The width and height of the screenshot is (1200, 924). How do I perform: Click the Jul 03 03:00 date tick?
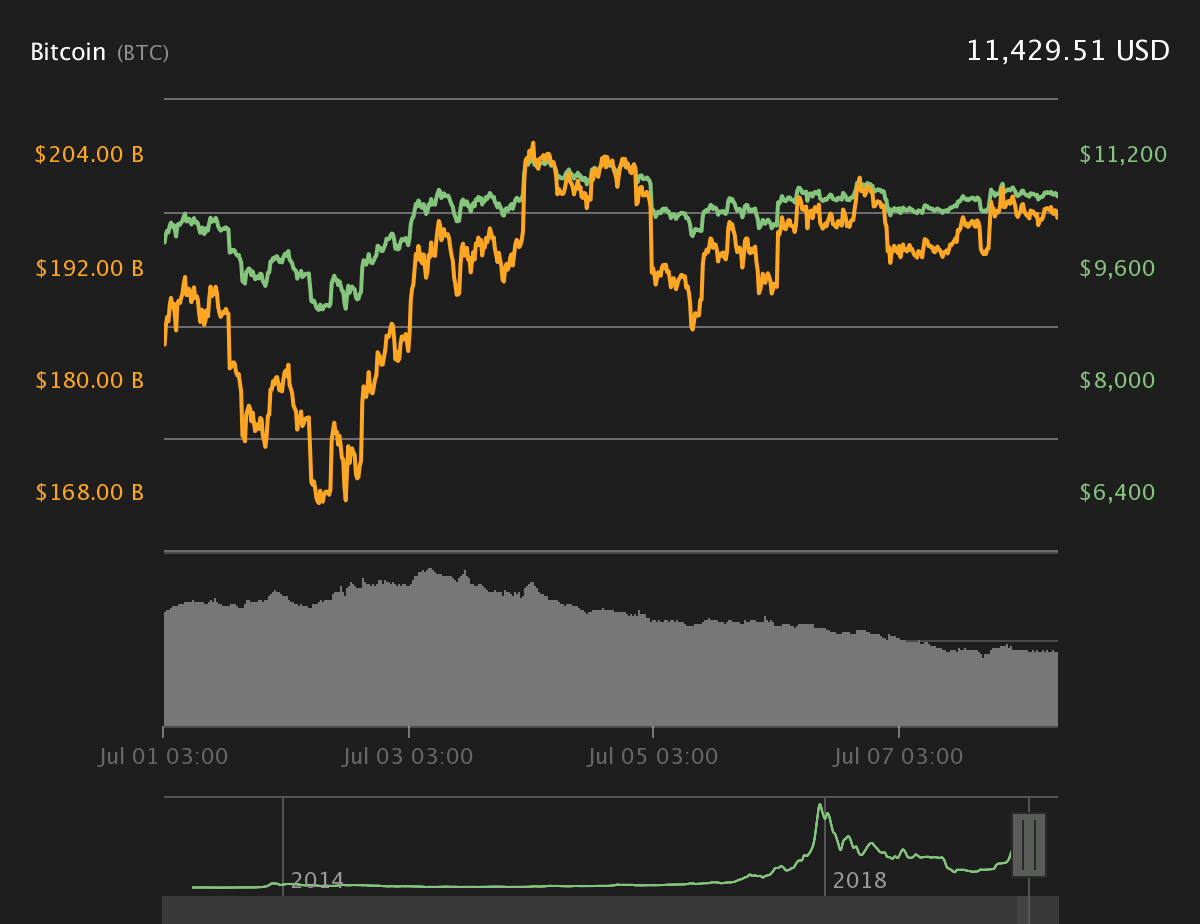(x=408, y=756)
